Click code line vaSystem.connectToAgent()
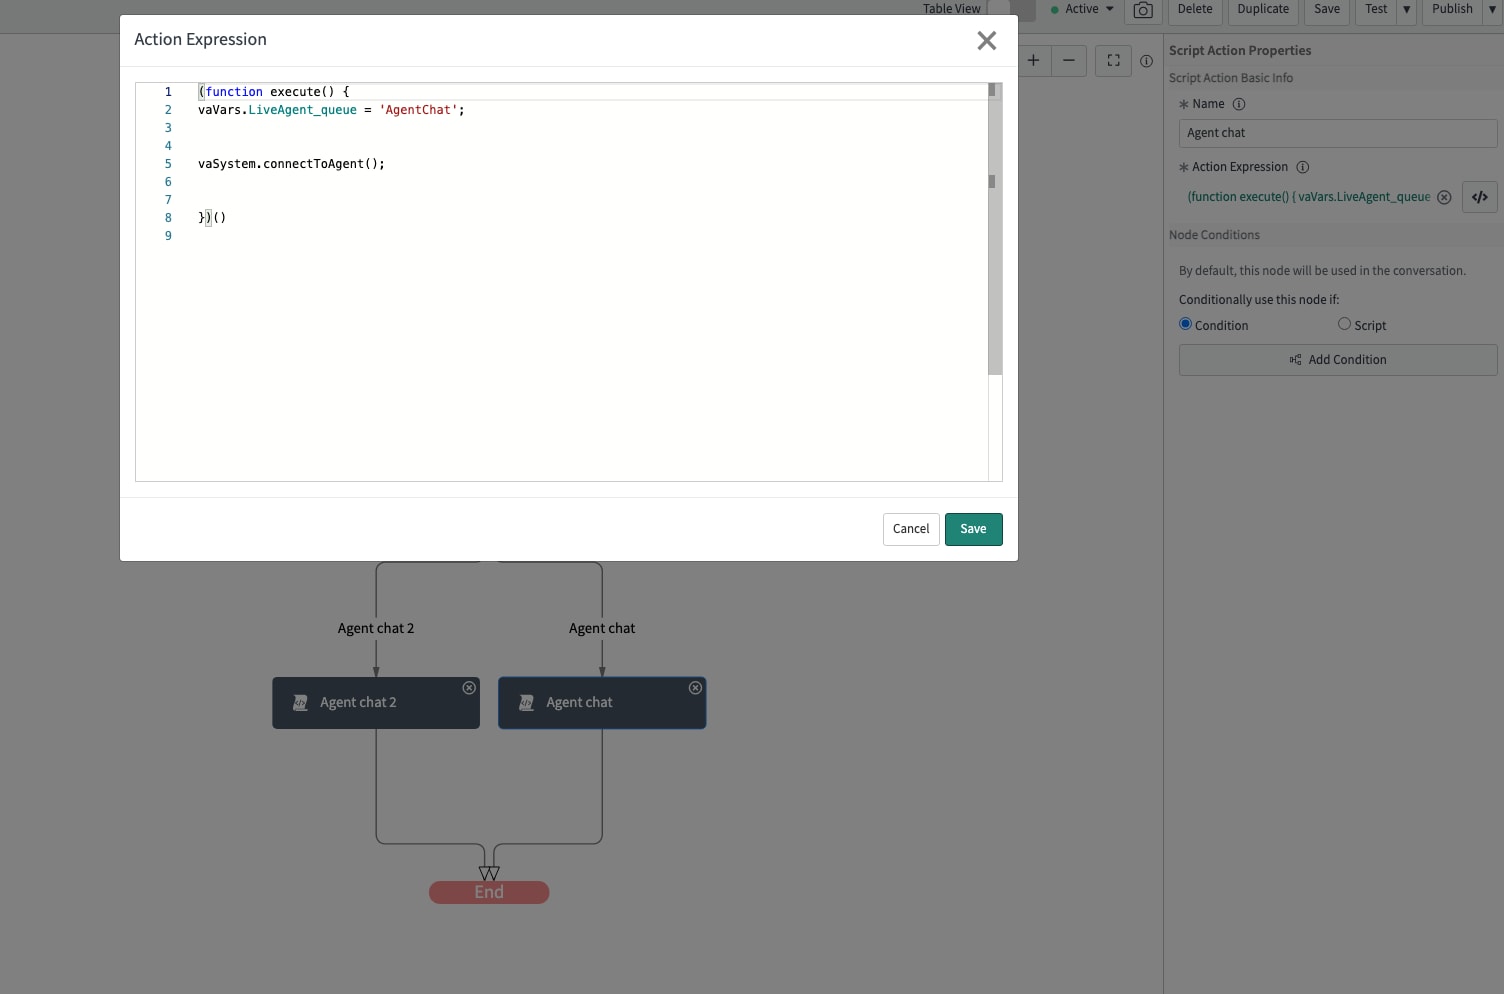This screenshot has width=1504, height=994. click(291, 164)
